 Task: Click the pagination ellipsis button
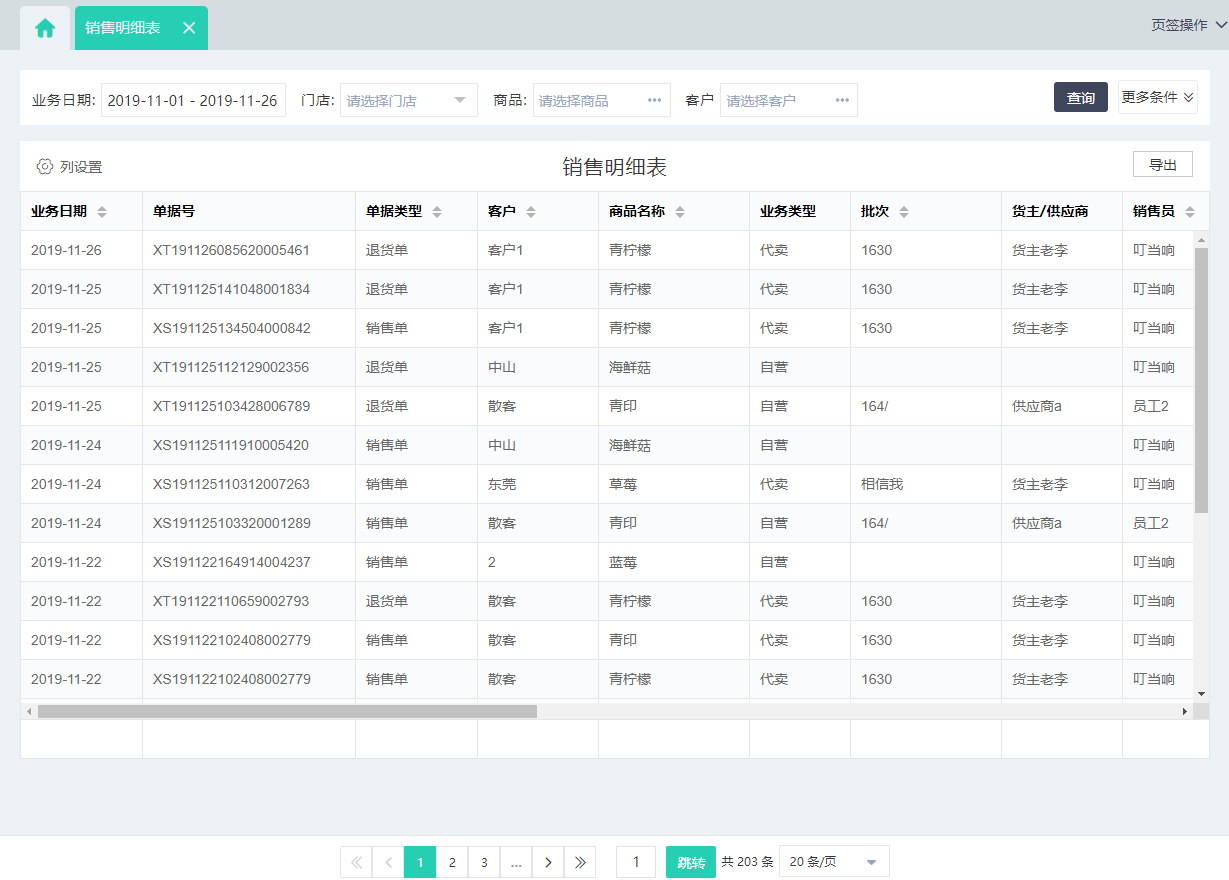tap(516, 862)
